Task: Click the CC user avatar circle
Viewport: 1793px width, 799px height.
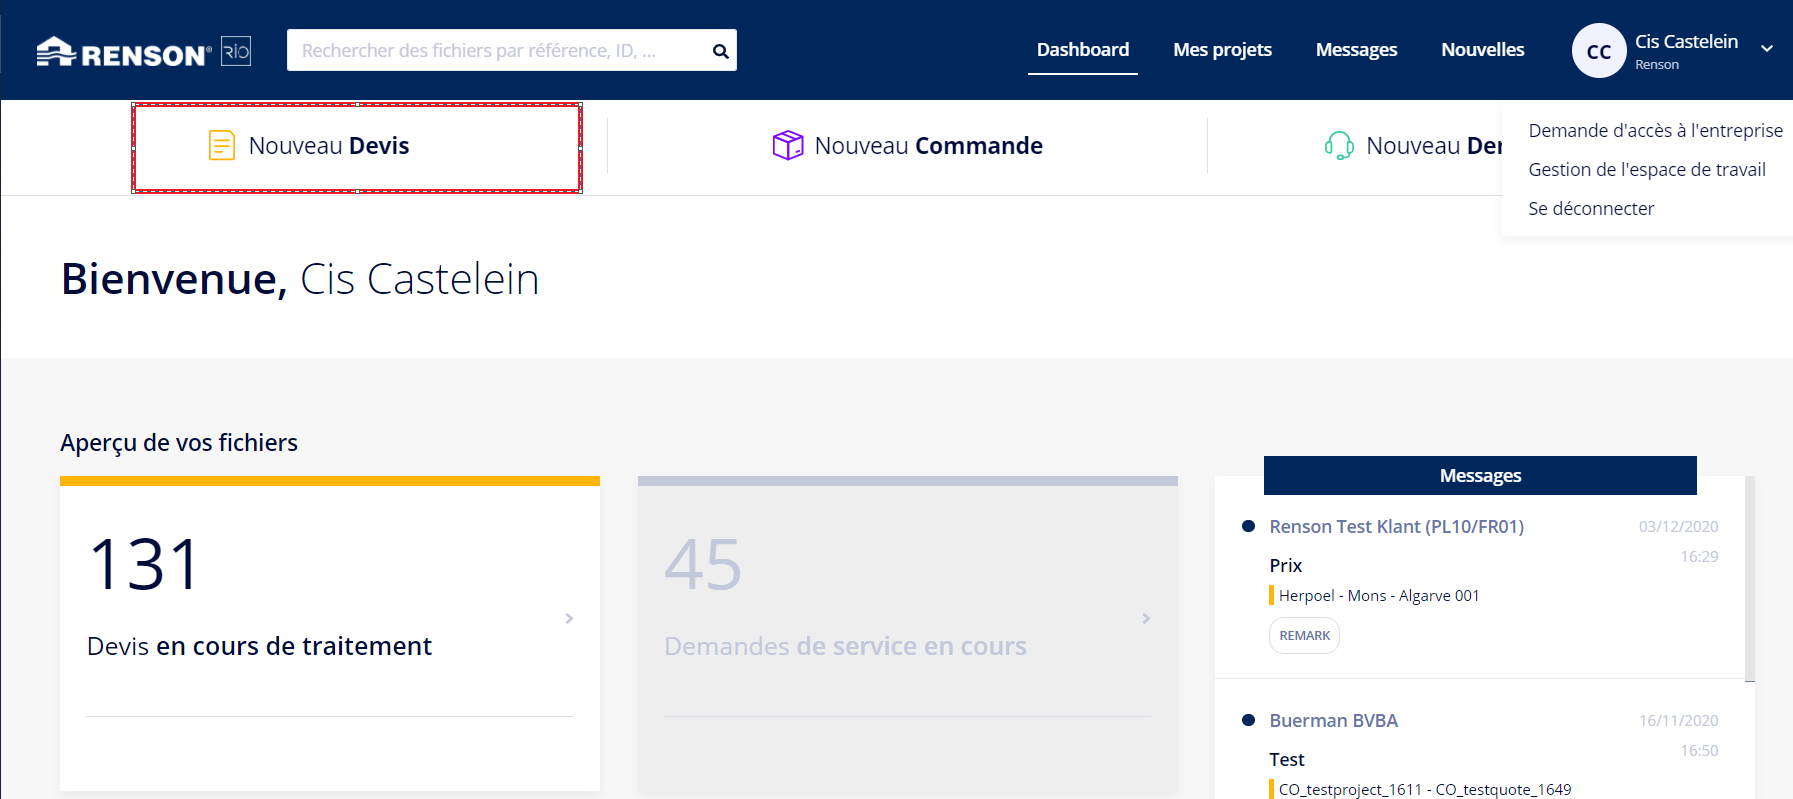Action: tap(1598, 51)
